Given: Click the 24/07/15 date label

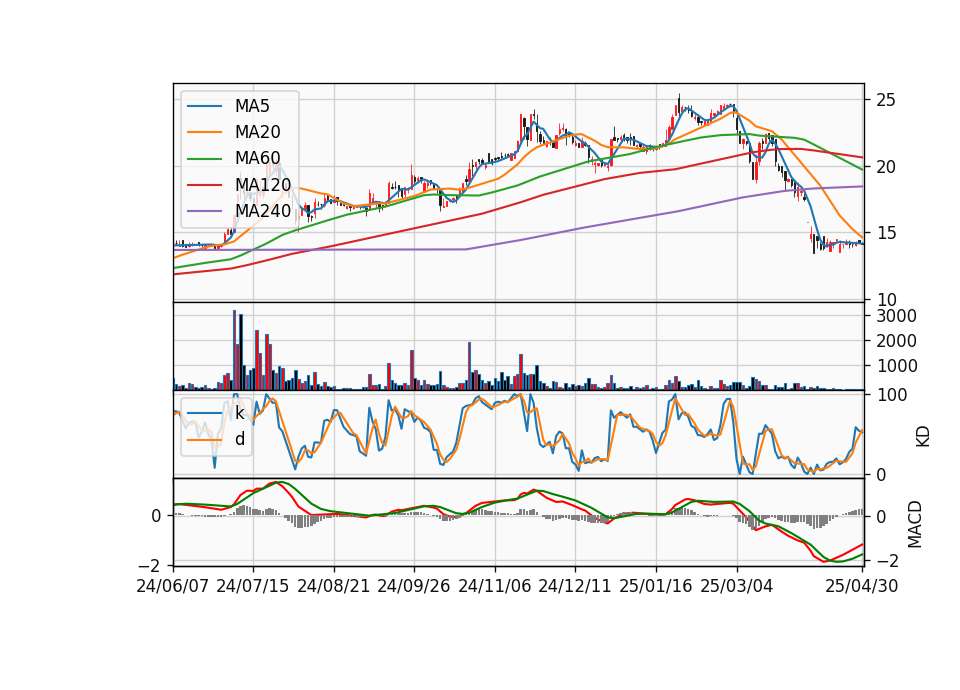Looking at the screenshot, I should (x=253, y=587).
